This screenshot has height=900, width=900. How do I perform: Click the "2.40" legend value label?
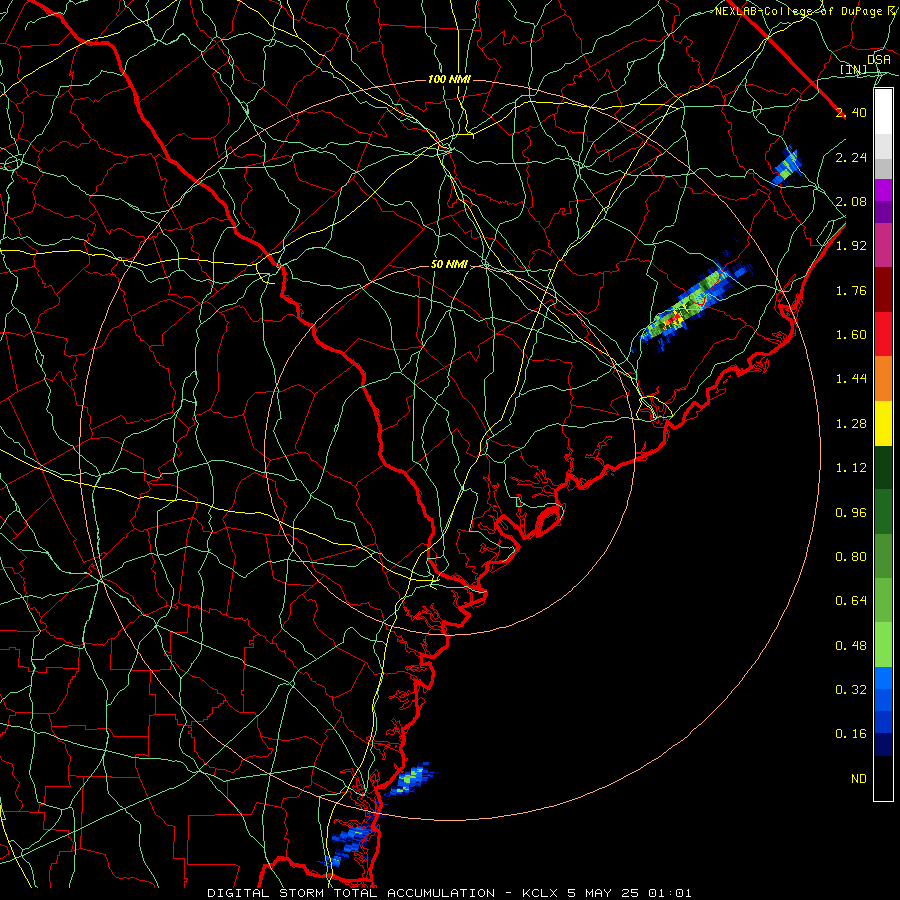pos(851,112)
